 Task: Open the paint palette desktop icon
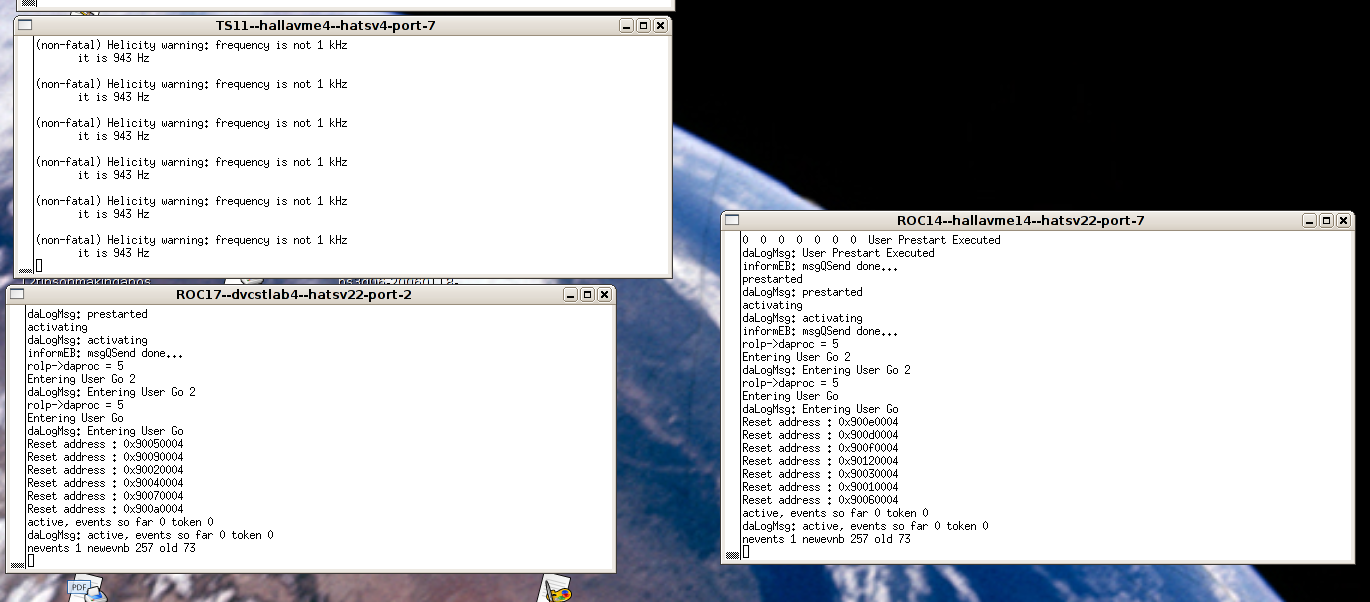[556, 589]
